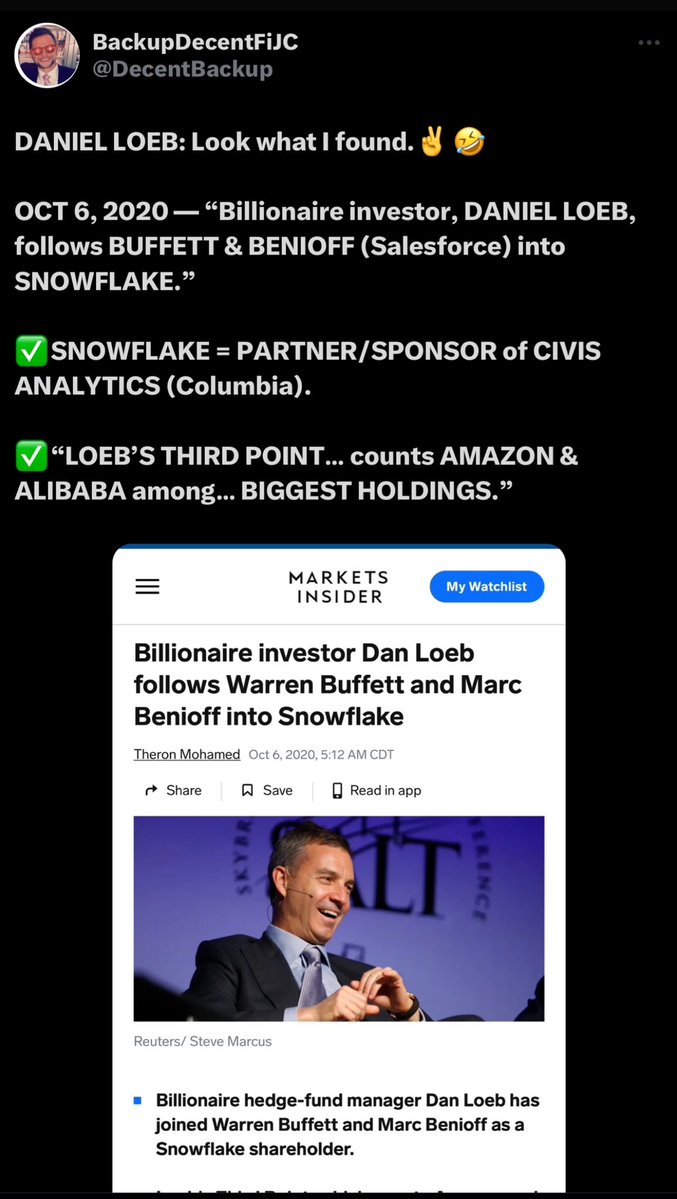
Task: Click the article headline about Snowflake
Action: click(327, 684)
